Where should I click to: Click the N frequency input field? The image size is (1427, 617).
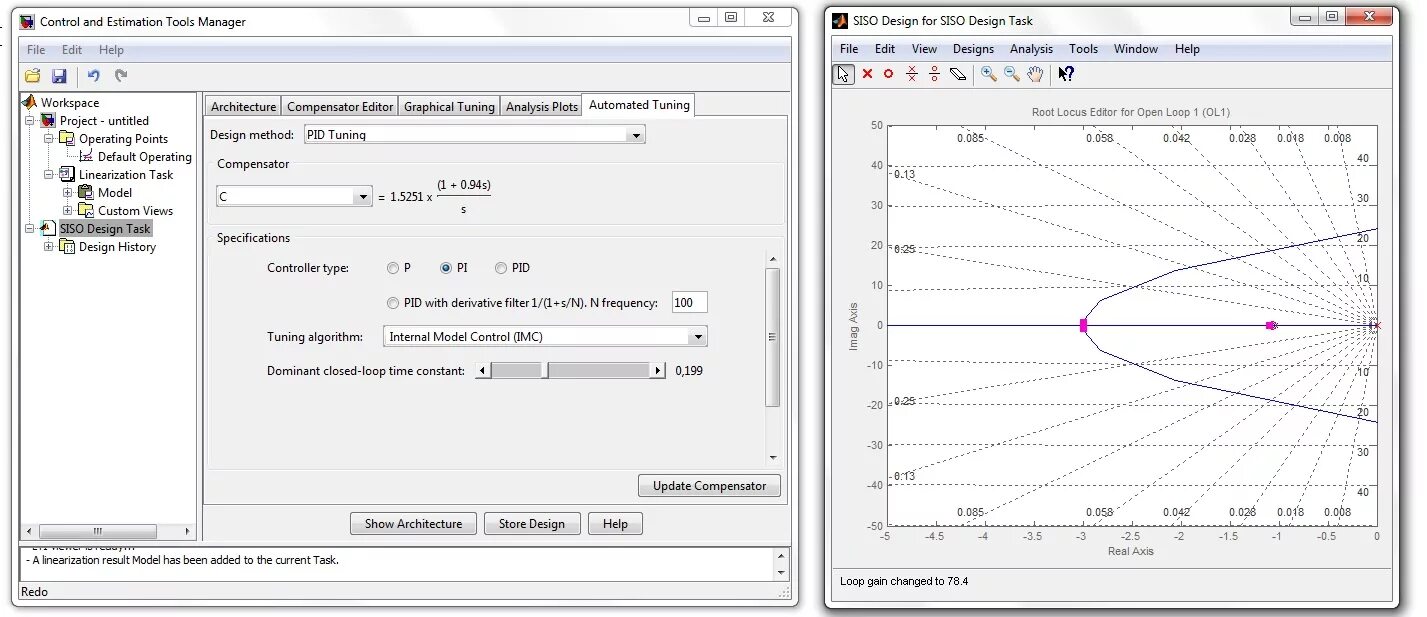point(689,303)
